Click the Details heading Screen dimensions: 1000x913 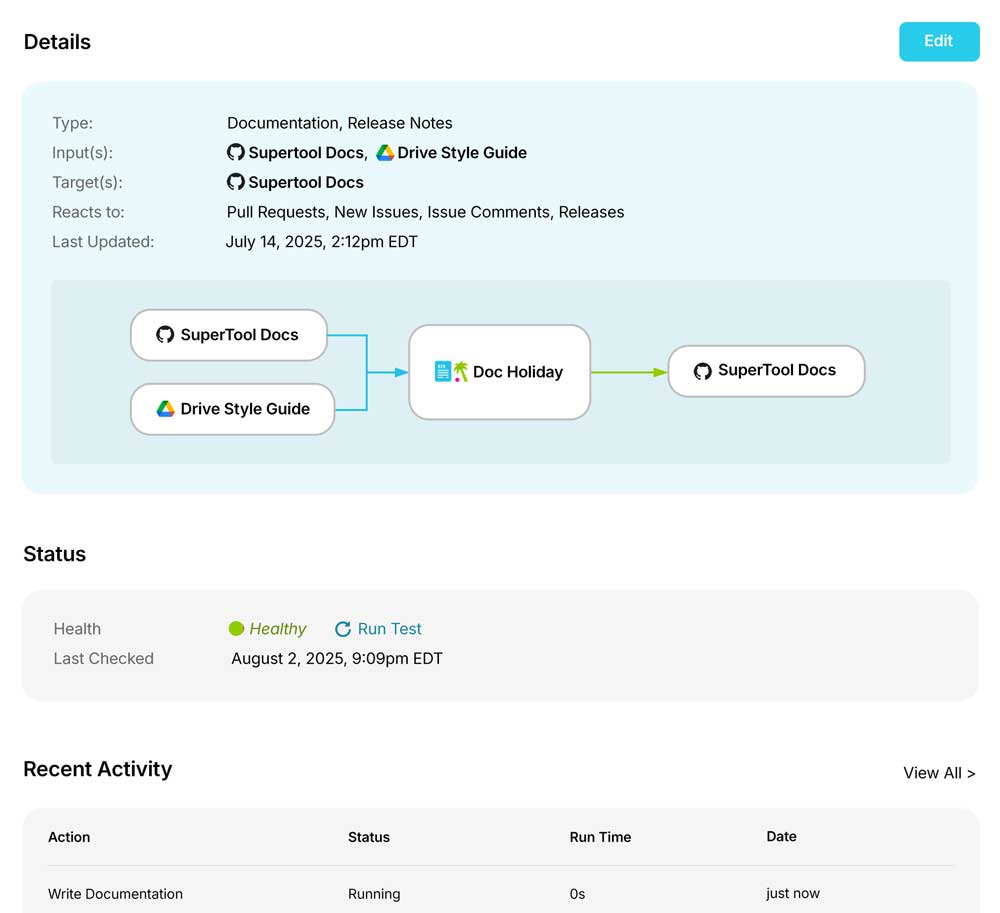57,42
